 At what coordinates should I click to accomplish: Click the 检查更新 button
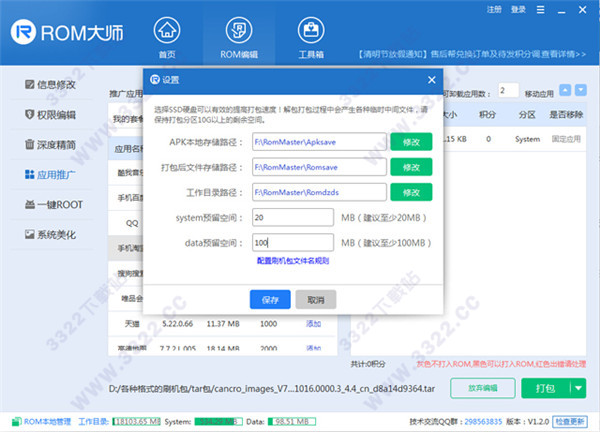(x=570, y=422)
